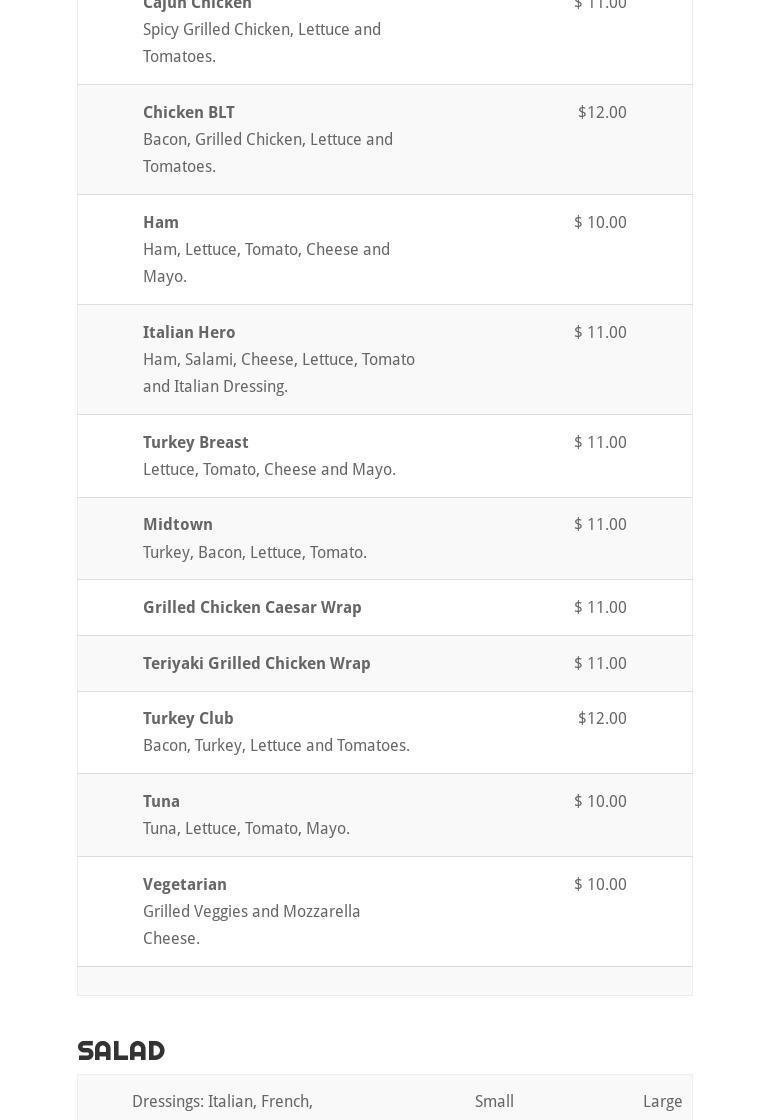Click the Chicken BLT menu item title
This screenshot has width=770, height=1120.
tap(188, 112)
